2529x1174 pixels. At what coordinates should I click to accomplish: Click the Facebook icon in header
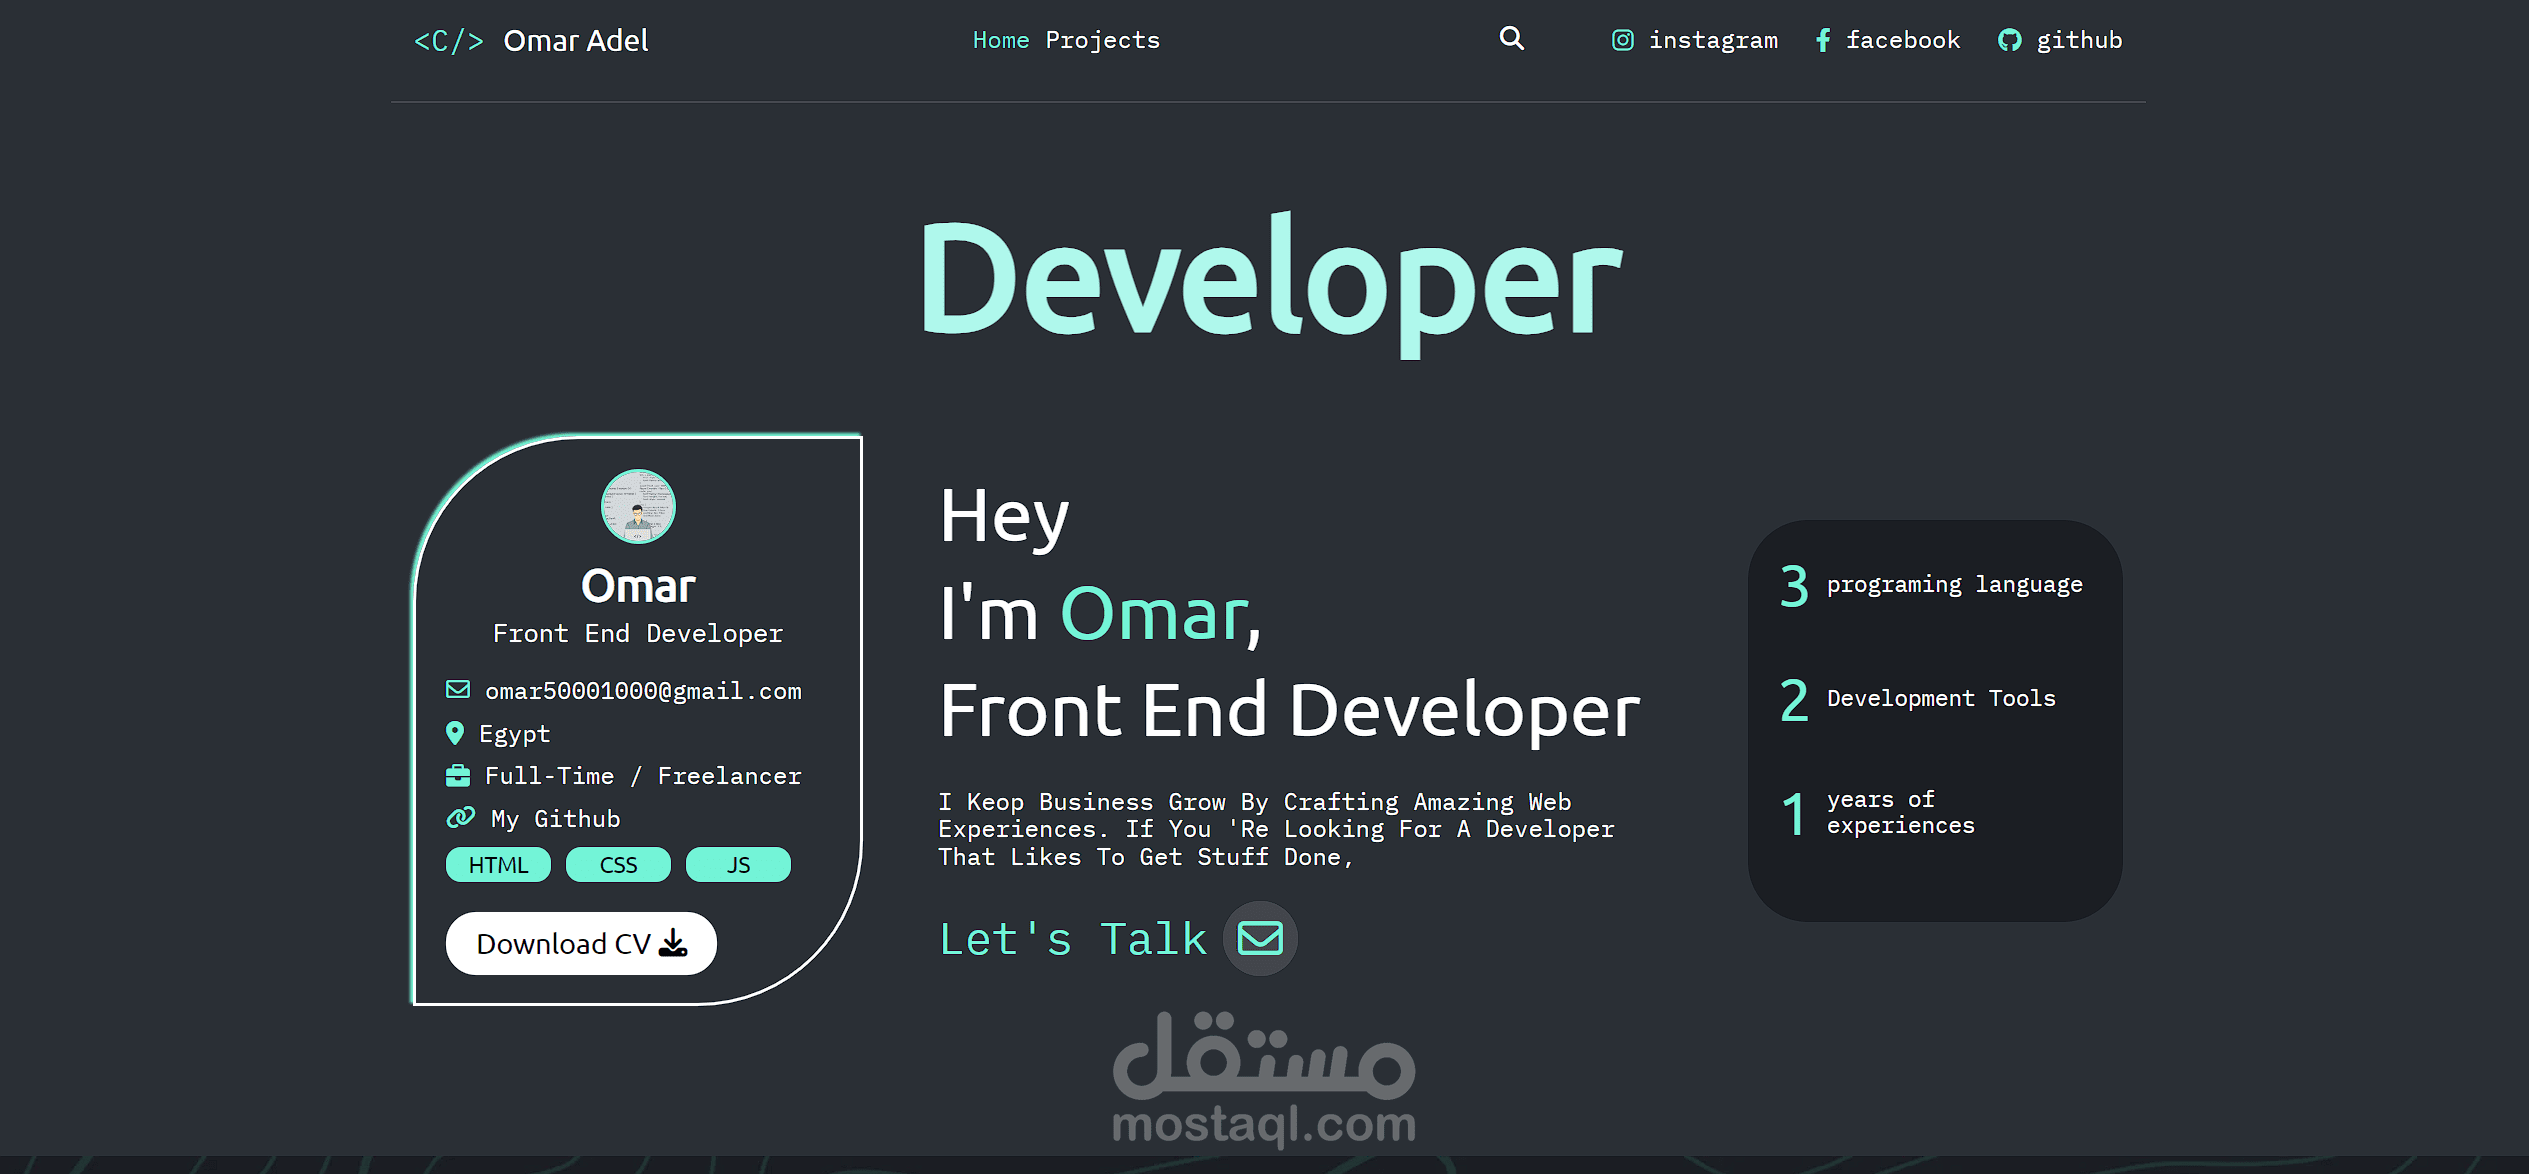point(1822,40)
